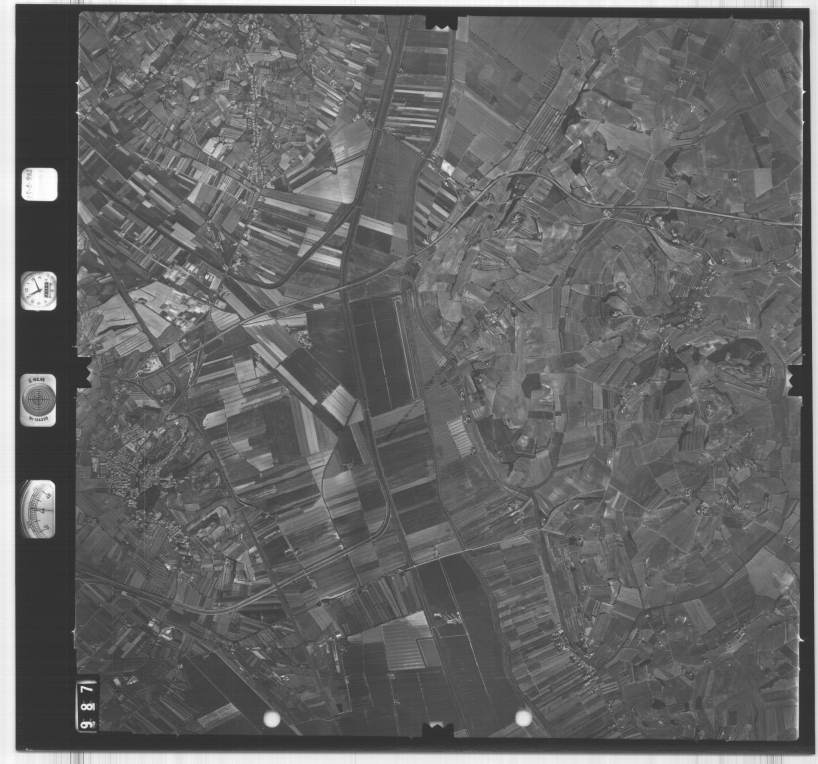Click the circular bubble level instrument
Viewport: 818px width, 764px height.
tap(38, 399)
